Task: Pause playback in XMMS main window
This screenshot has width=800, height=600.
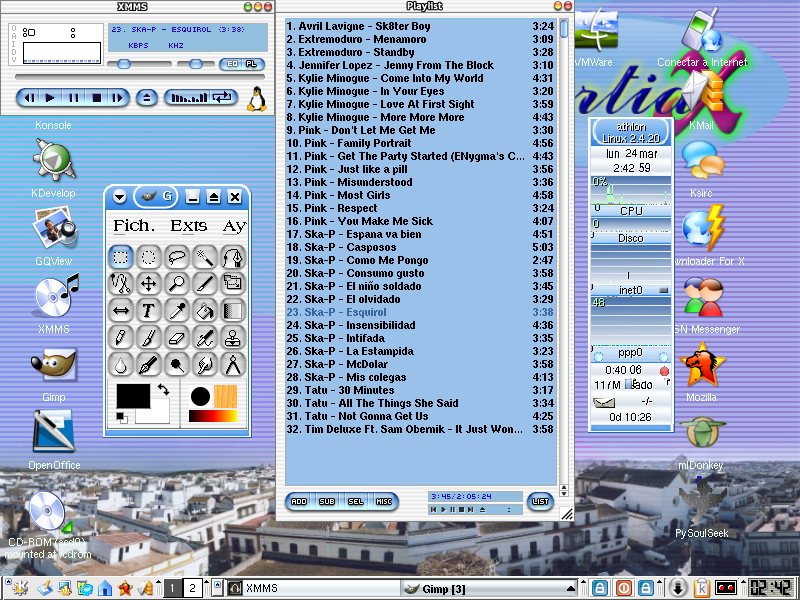Action: pyautogui.click(x=73, y=97)
